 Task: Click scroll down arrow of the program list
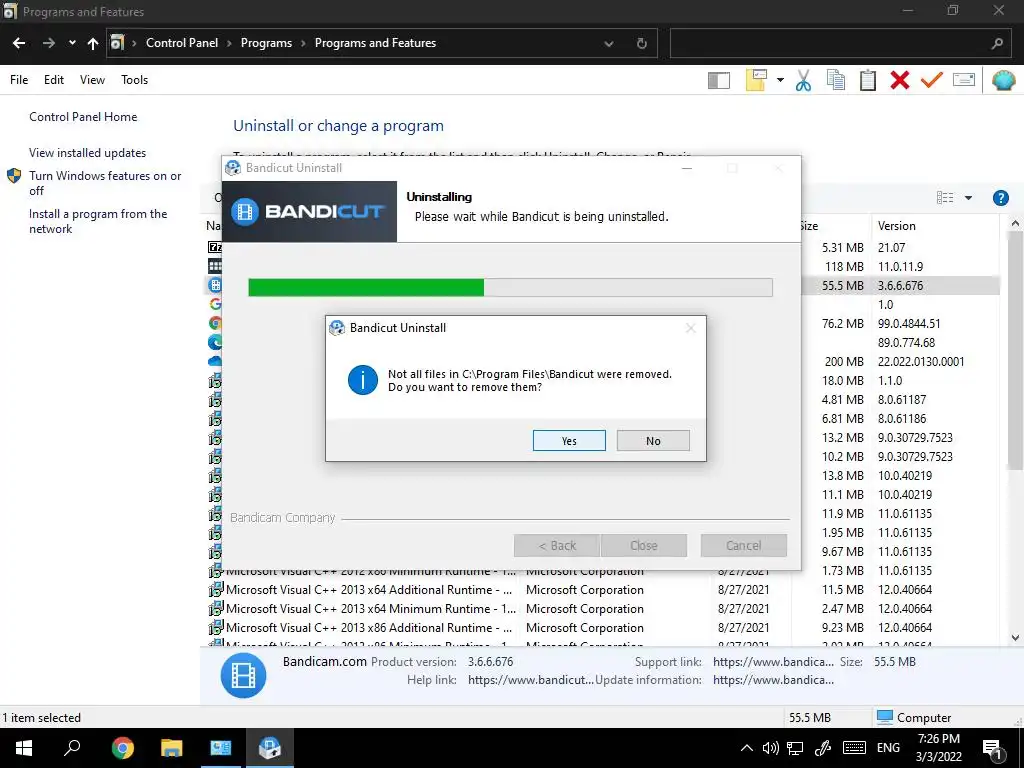pos(1015,638)
